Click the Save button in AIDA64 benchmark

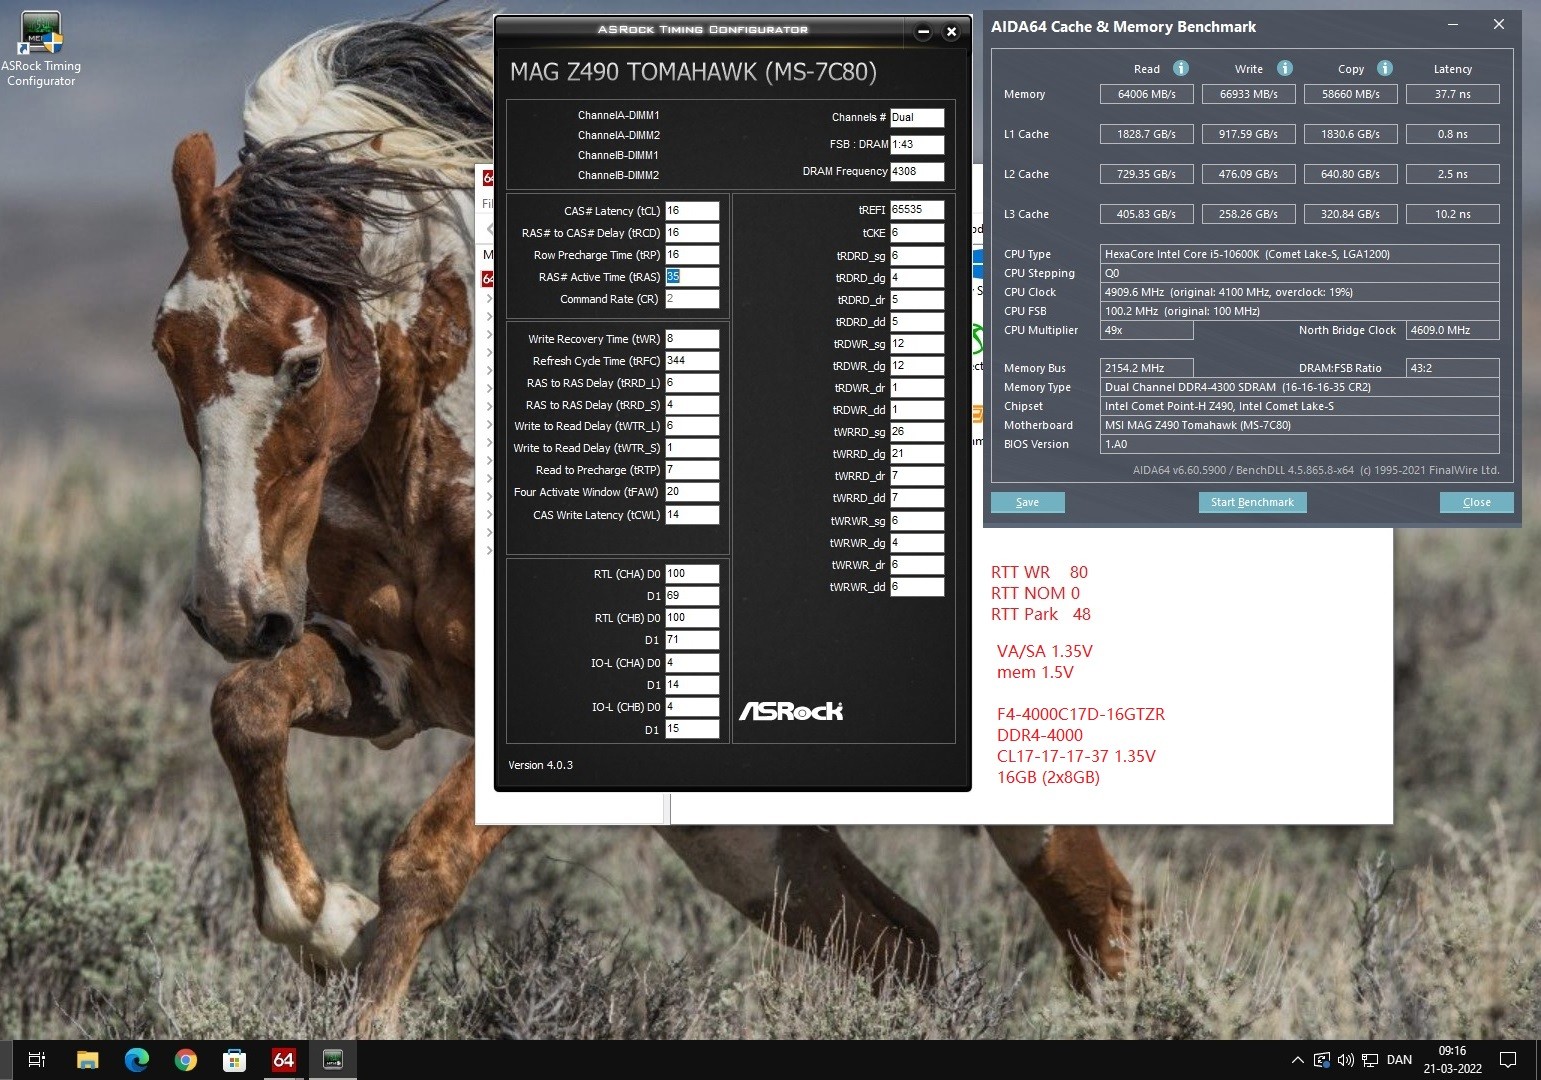point(1027,502)
